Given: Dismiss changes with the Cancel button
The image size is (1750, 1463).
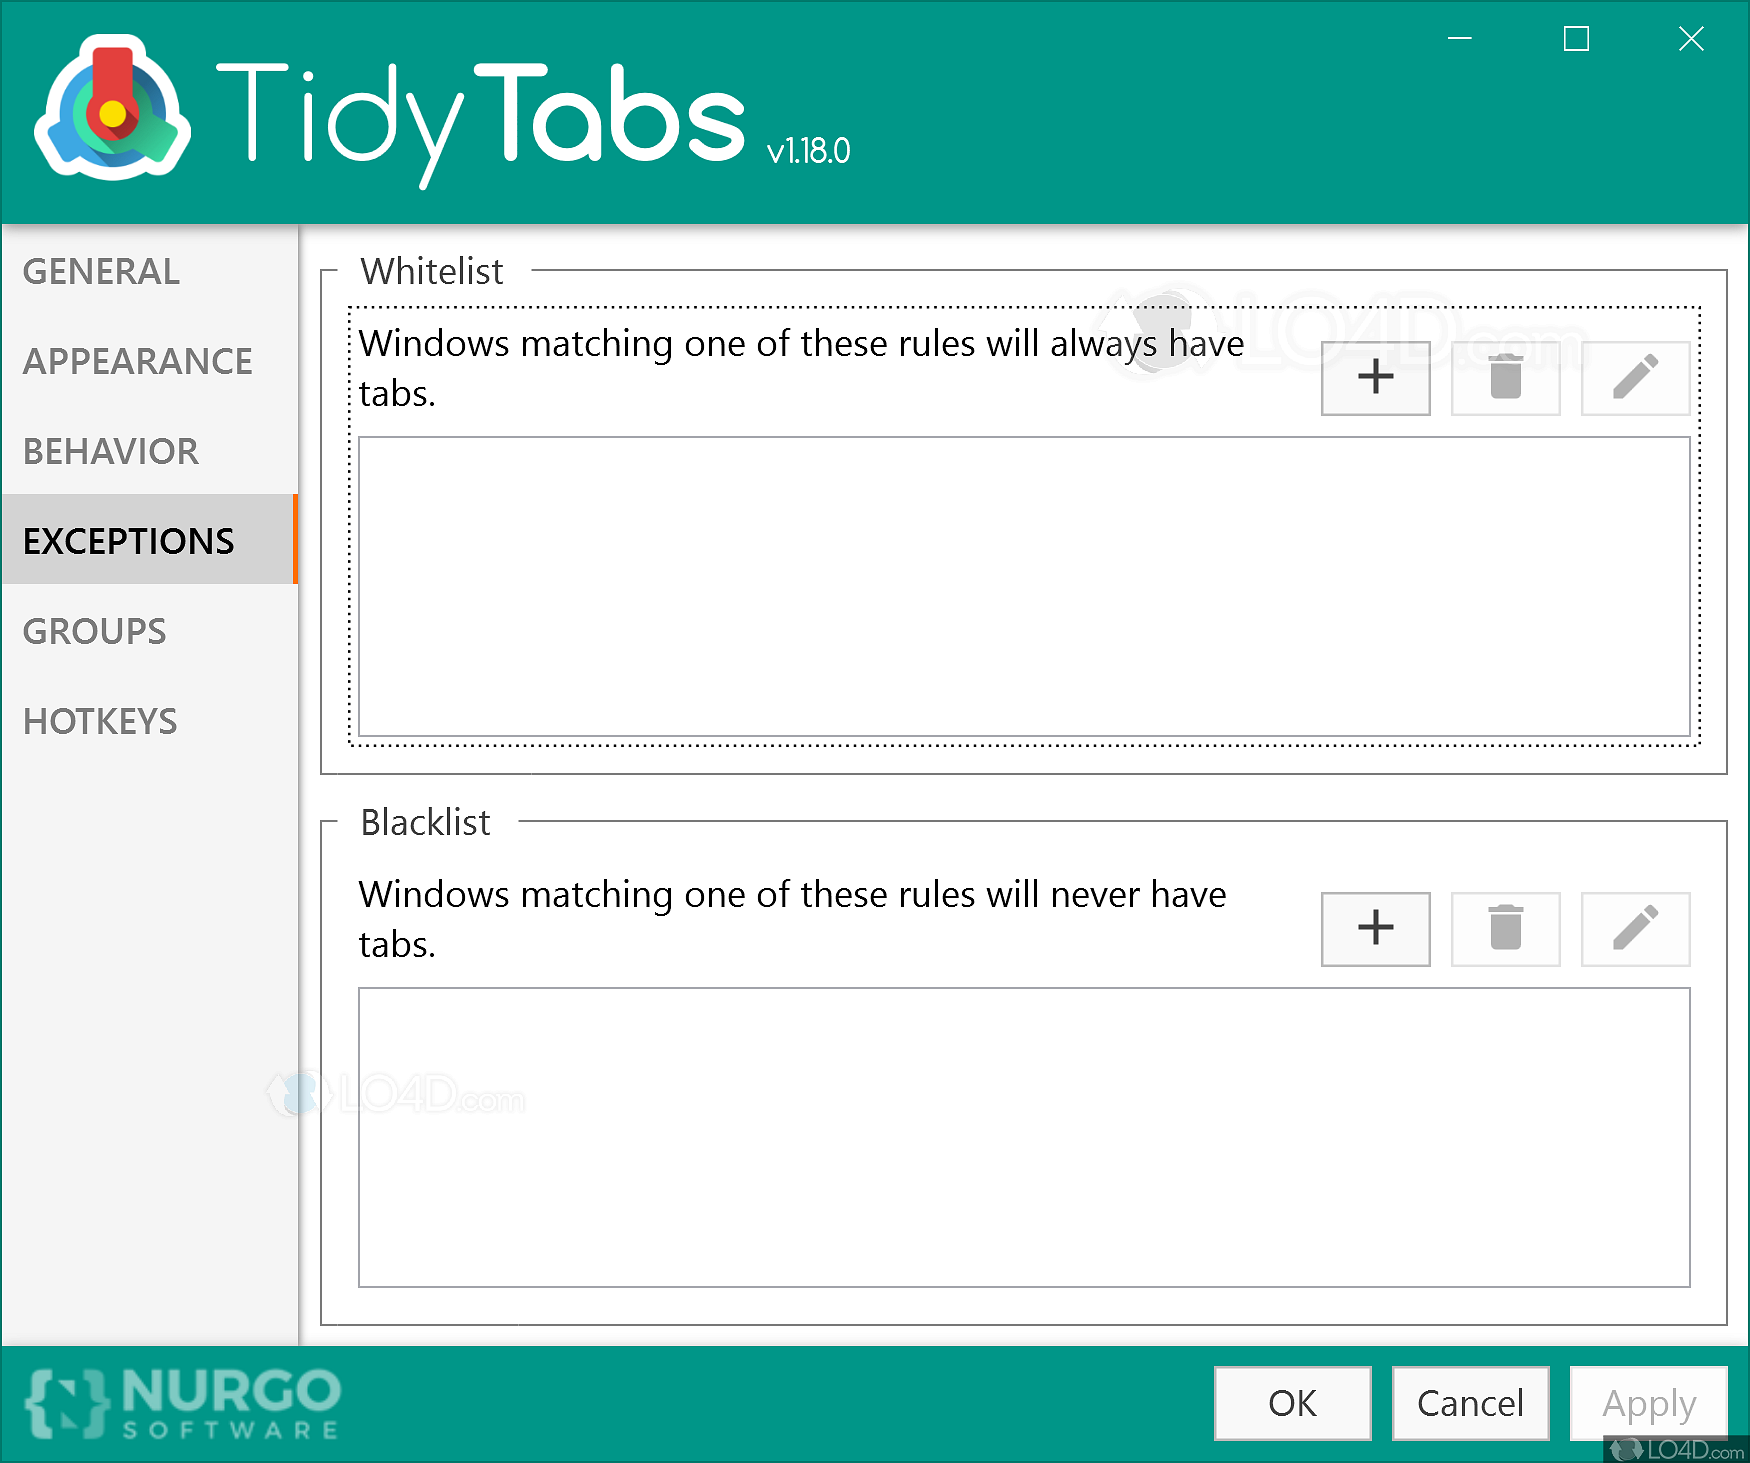Looking at the screenshot, I should [1469, 1403].
